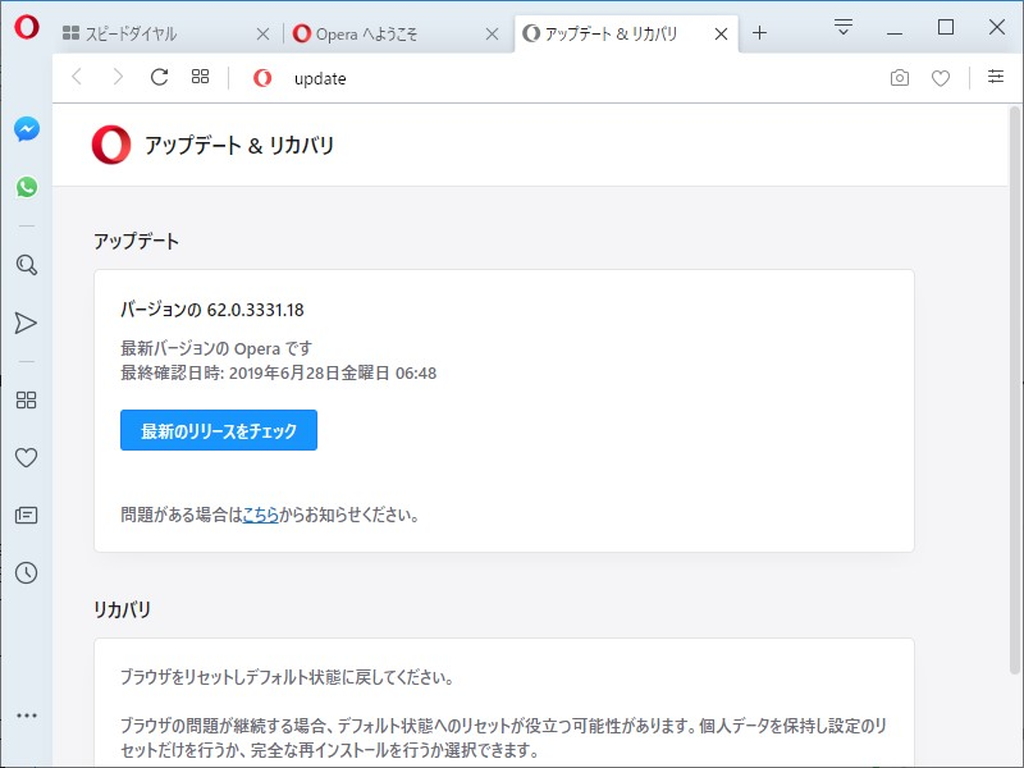The width and height of the screenshot is (1024, 768).
Task: Open WhatsApp in the sidebar
Action: [x=26, y=187]
